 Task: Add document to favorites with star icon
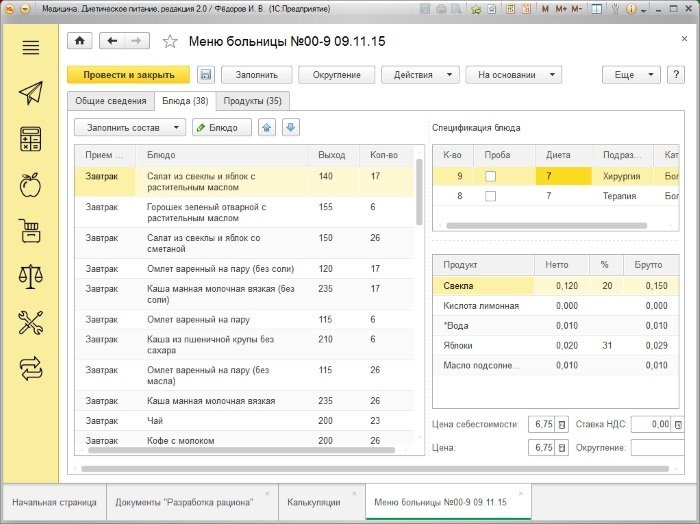pyautogui.click(x=170, y=42)
